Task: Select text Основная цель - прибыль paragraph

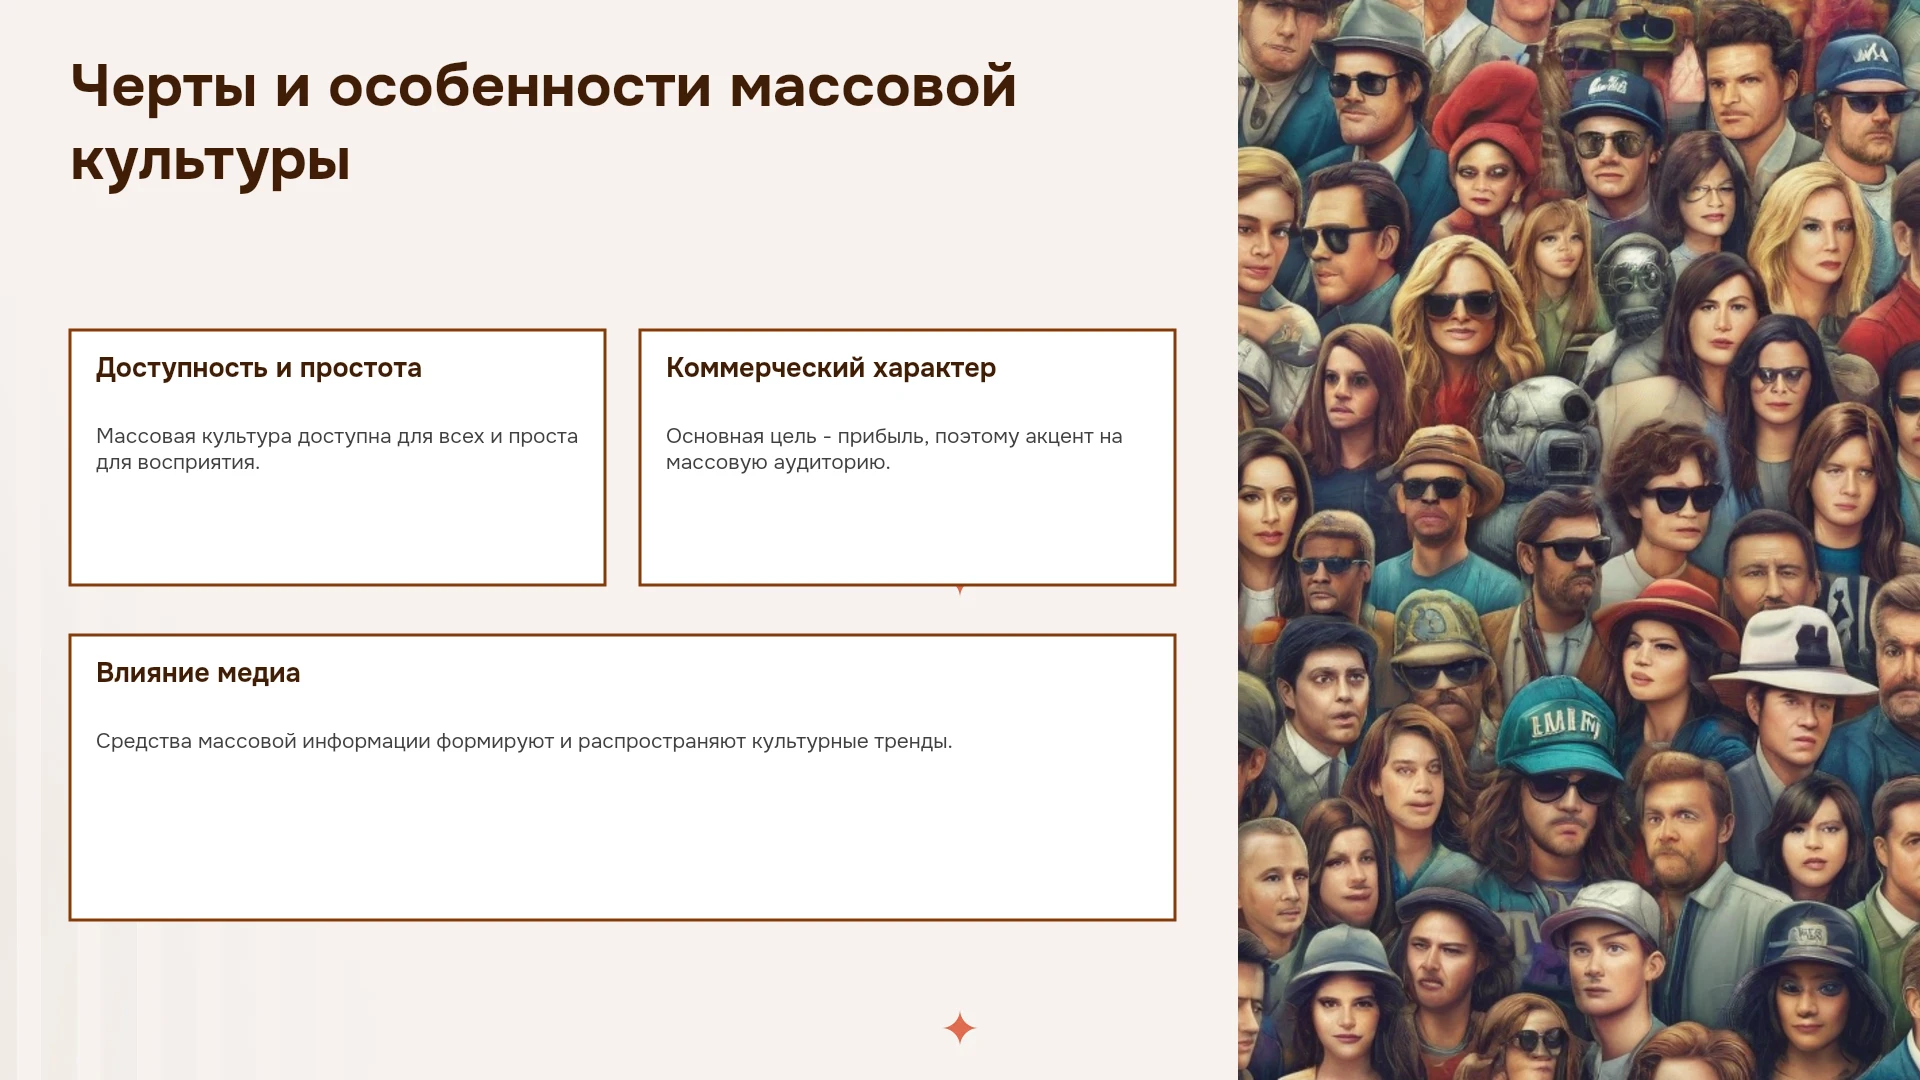Action: pyautogui.click(x=894, y=449)
